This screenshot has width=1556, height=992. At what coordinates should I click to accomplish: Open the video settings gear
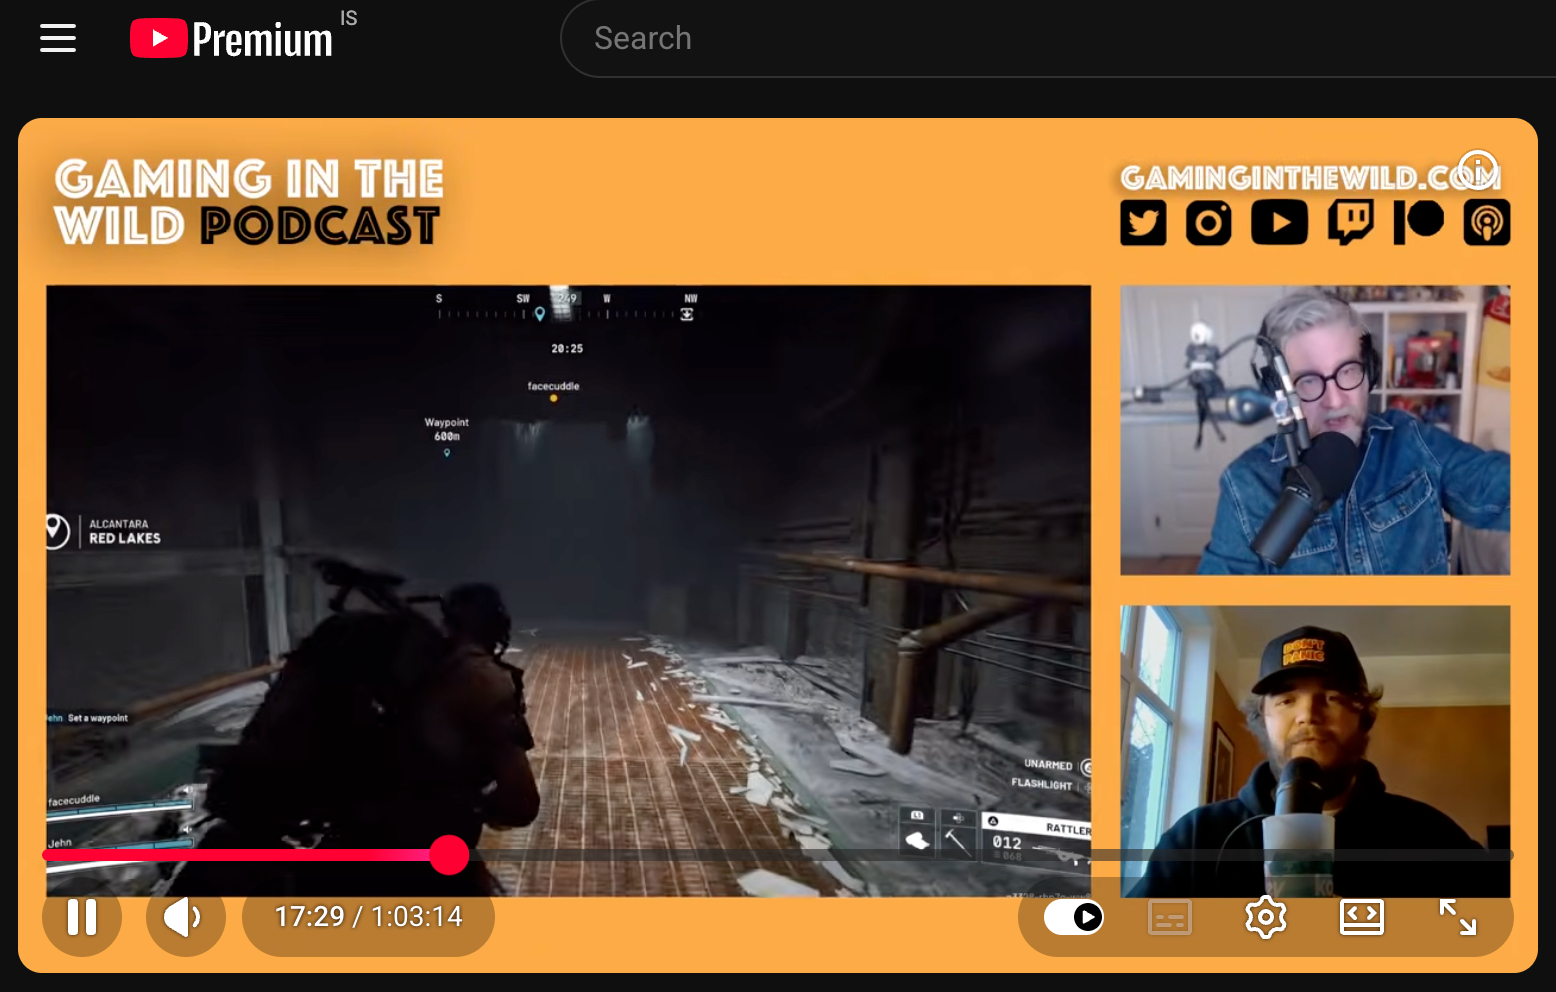pyautogui.click(x=1265, y=917)
